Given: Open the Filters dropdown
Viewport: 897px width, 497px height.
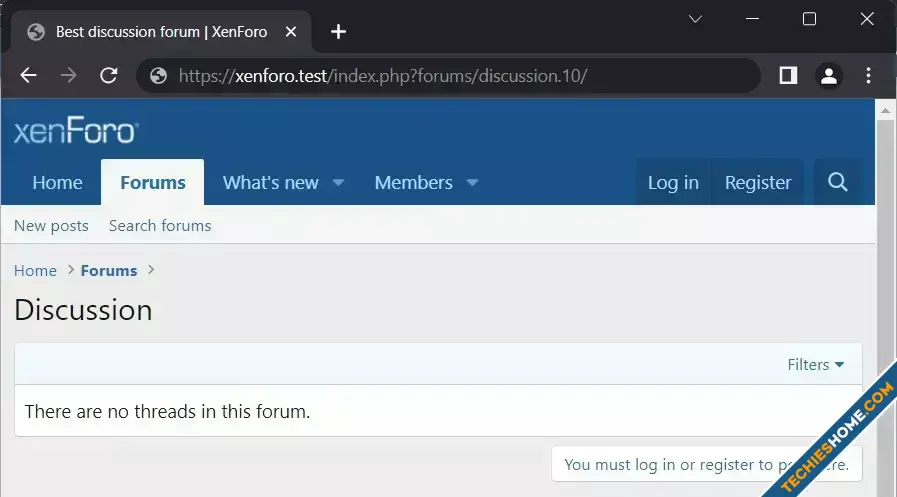Looking at the screenshot, I should tap(815, 364).
